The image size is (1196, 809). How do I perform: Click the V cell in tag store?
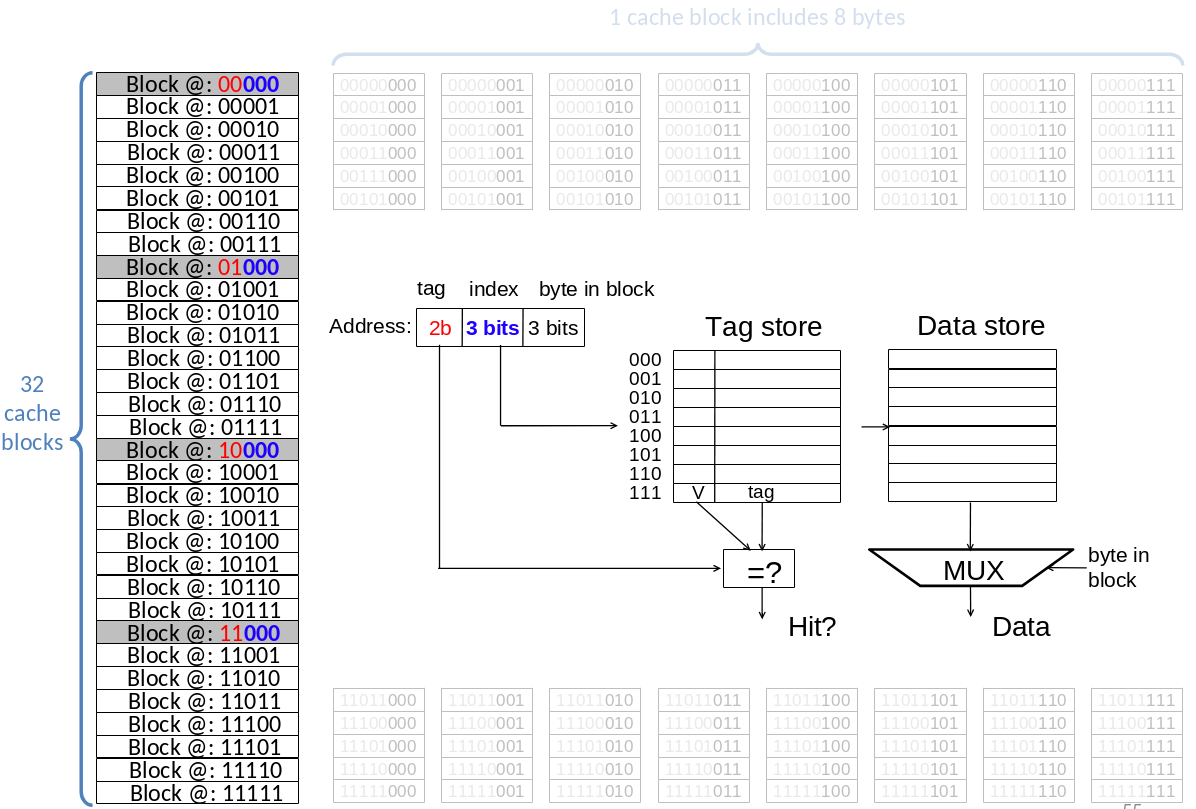[x=695, y=492]
